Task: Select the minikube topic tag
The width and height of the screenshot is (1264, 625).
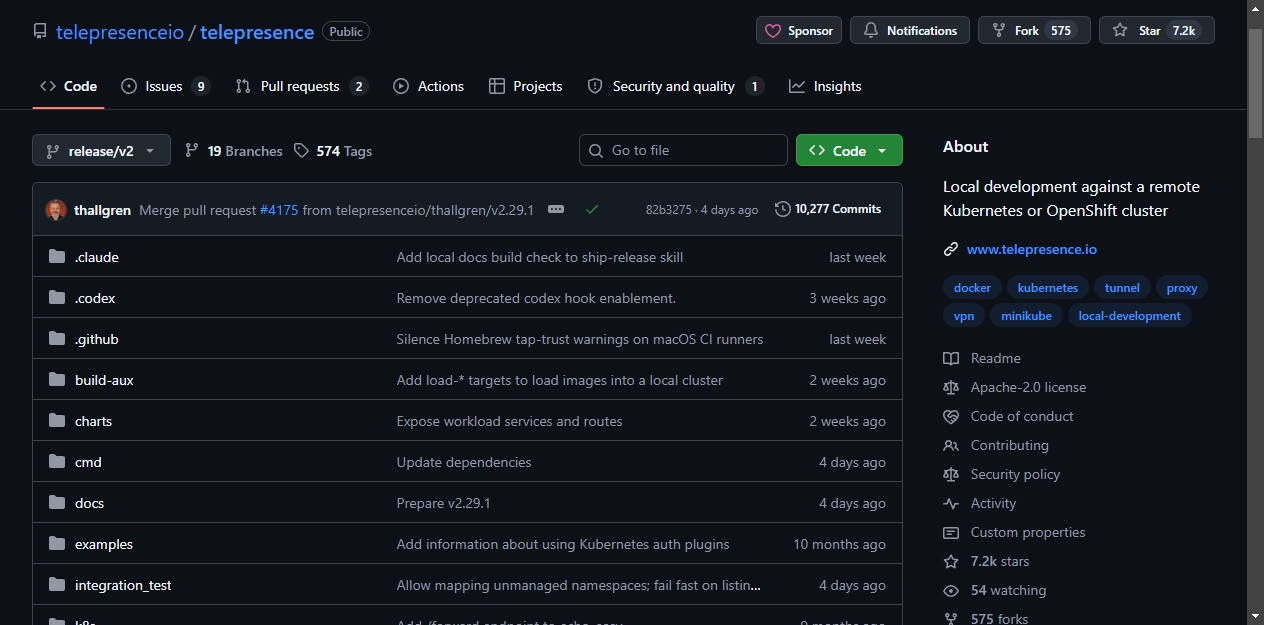Action: (x=1027, y=316)
